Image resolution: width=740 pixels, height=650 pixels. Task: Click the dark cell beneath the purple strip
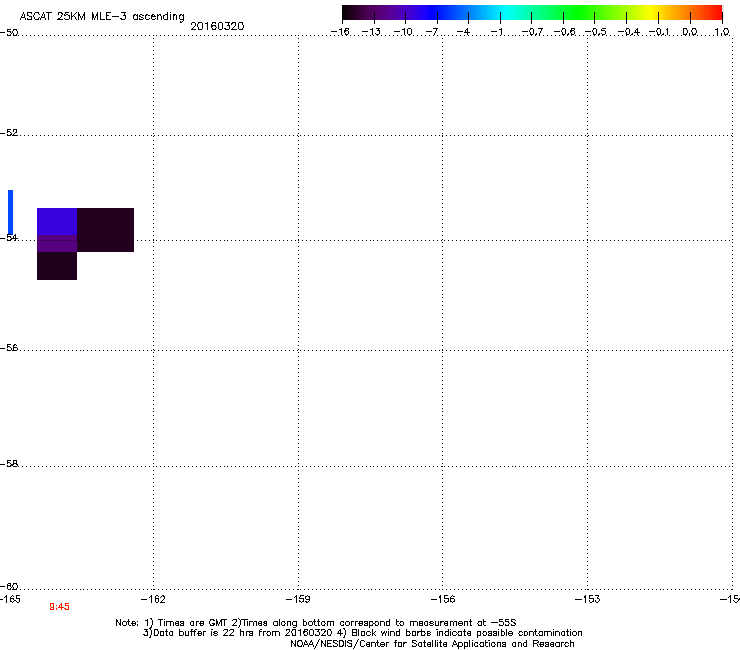[57, 266]
